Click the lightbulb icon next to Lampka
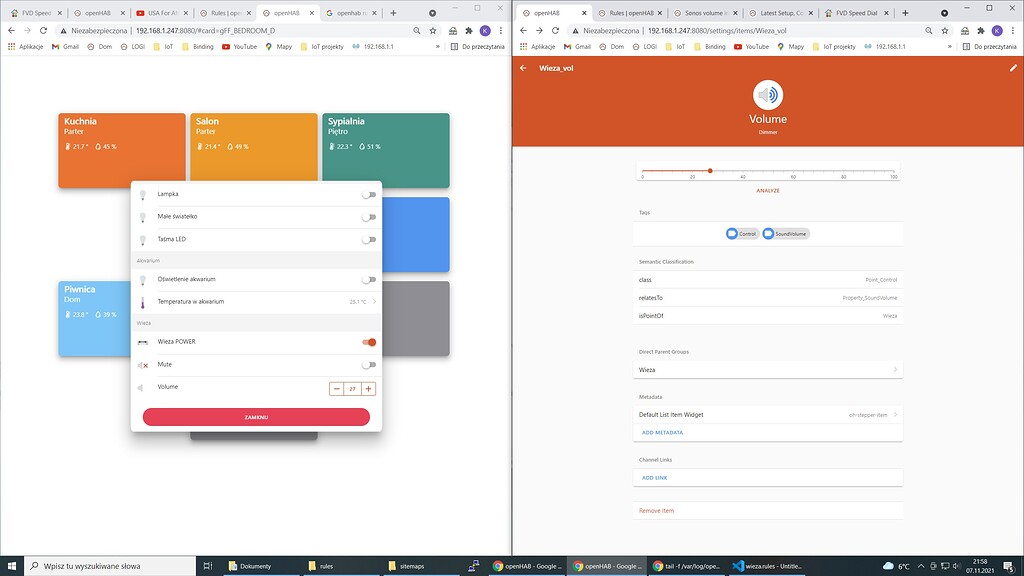Screen dimensions: 1024x576 [x=145, y=194]
